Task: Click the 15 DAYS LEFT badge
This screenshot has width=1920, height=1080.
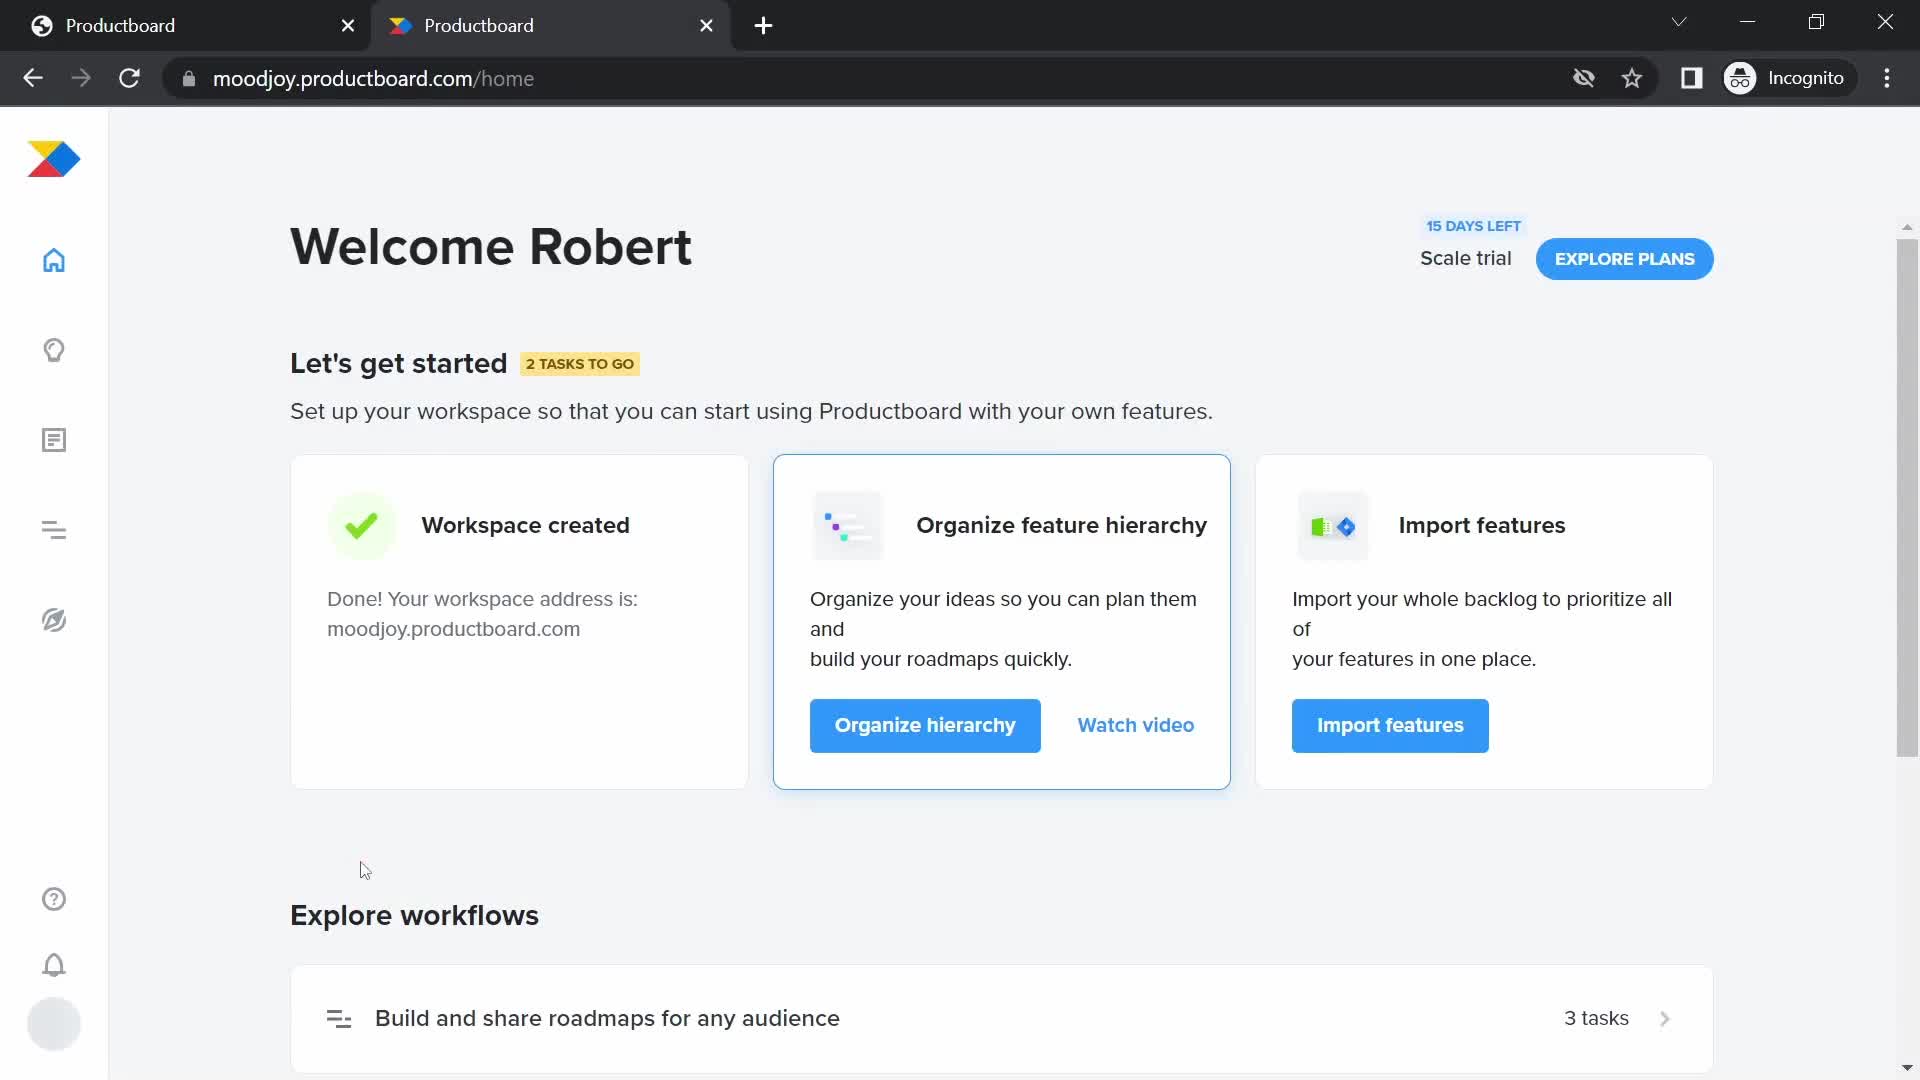Action: tap(1473, 226)
